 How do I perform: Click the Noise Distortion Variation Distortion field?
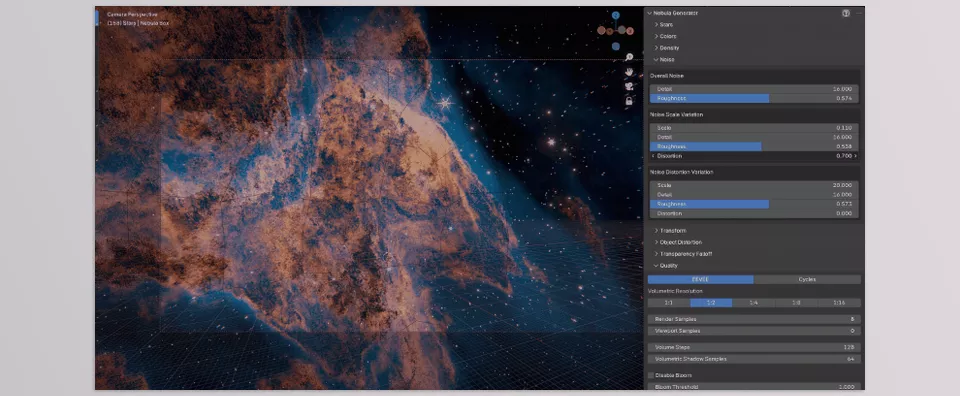(754, 214)
